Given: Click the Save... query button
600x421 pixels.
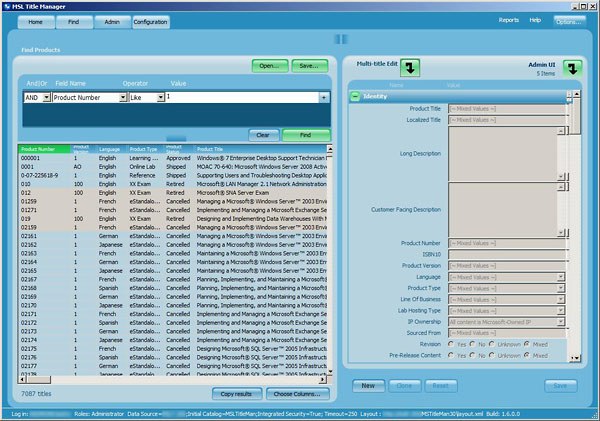Looking at the screenshot, I should click(310, 66).
